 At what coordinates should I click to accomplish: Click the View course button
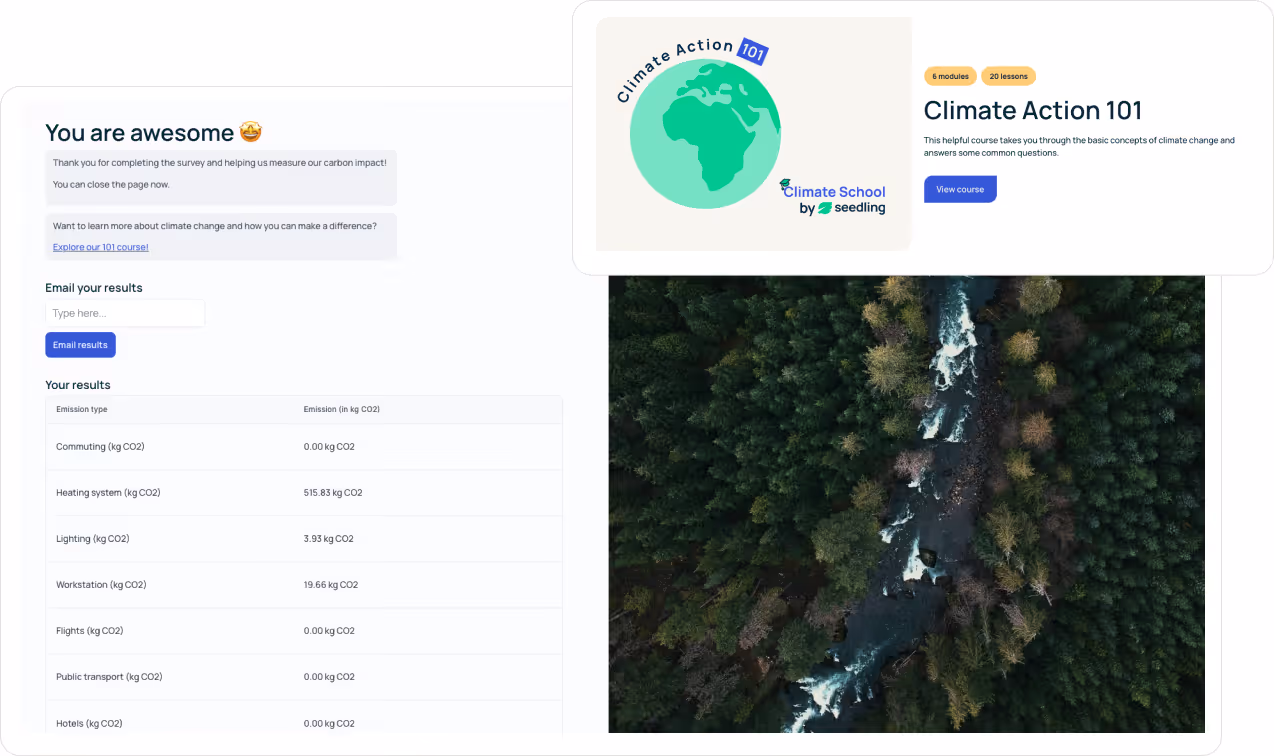click(960, 189)
